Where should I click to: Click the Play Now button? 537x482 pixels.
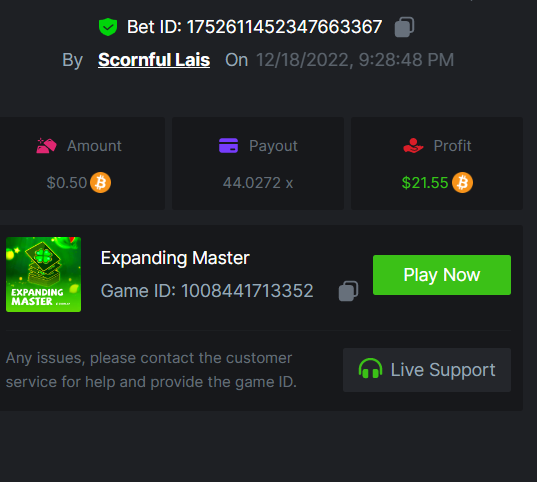tap(442, 275)
